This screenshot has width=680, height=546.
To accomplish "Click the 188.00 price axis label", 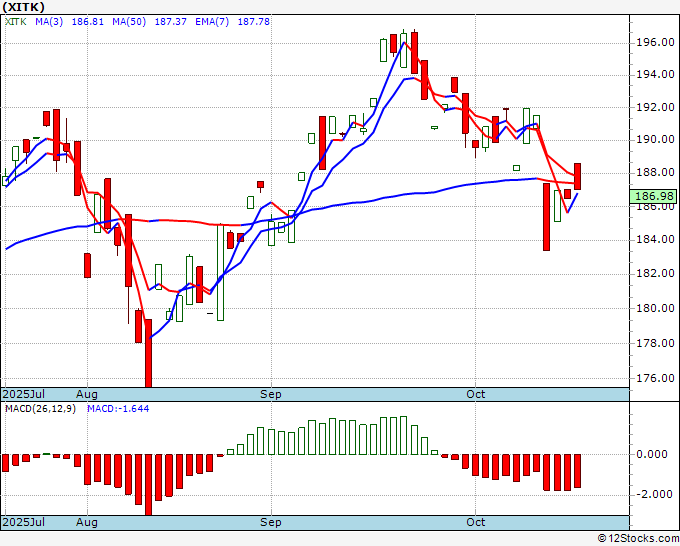I will pyautogui.click(x=655, y=172).
